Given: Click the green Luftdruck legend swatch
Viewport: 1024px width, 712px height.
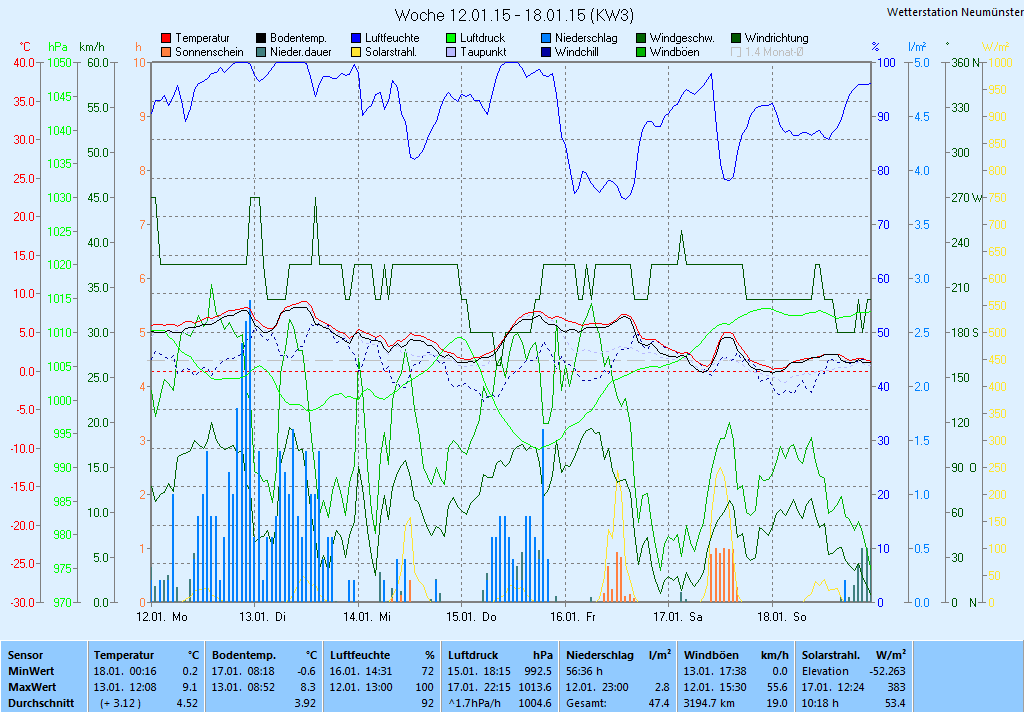Looking at the screenshot, I should 451,39.
